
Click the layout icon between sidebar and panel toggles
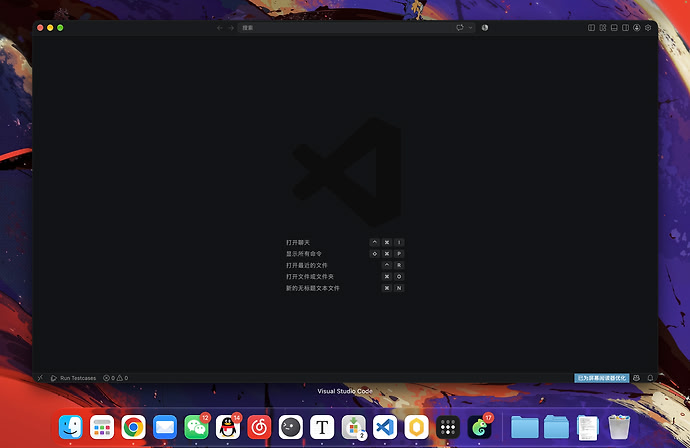click(603, 28)
